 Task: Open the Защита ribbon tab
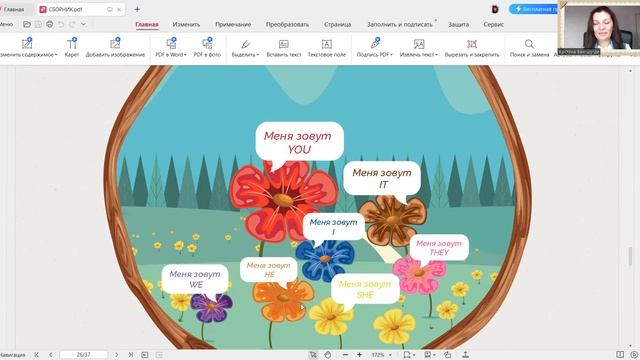click(x=458, y=24)
